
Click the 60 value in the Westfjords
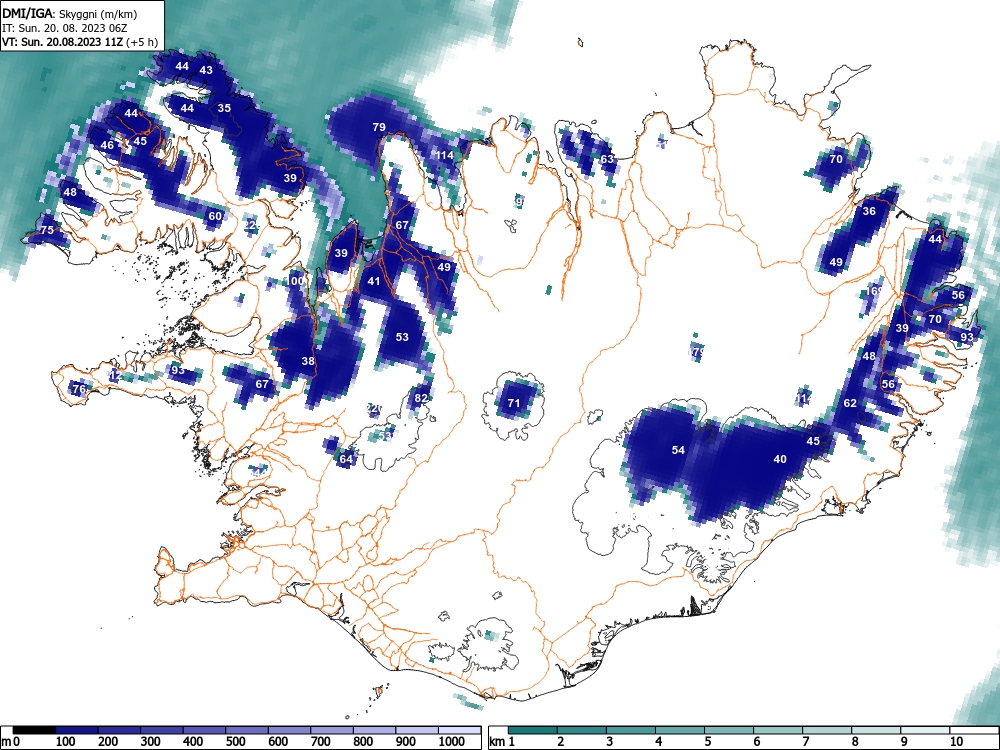215,216
